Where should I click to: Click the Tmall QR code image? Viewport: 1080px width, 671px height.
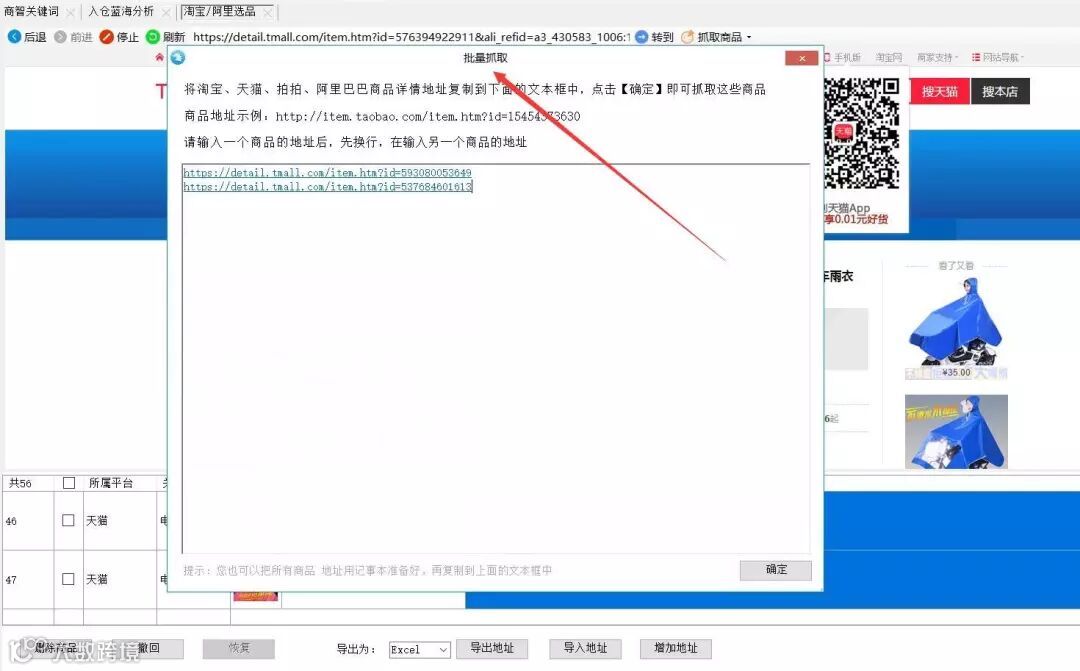862,133
